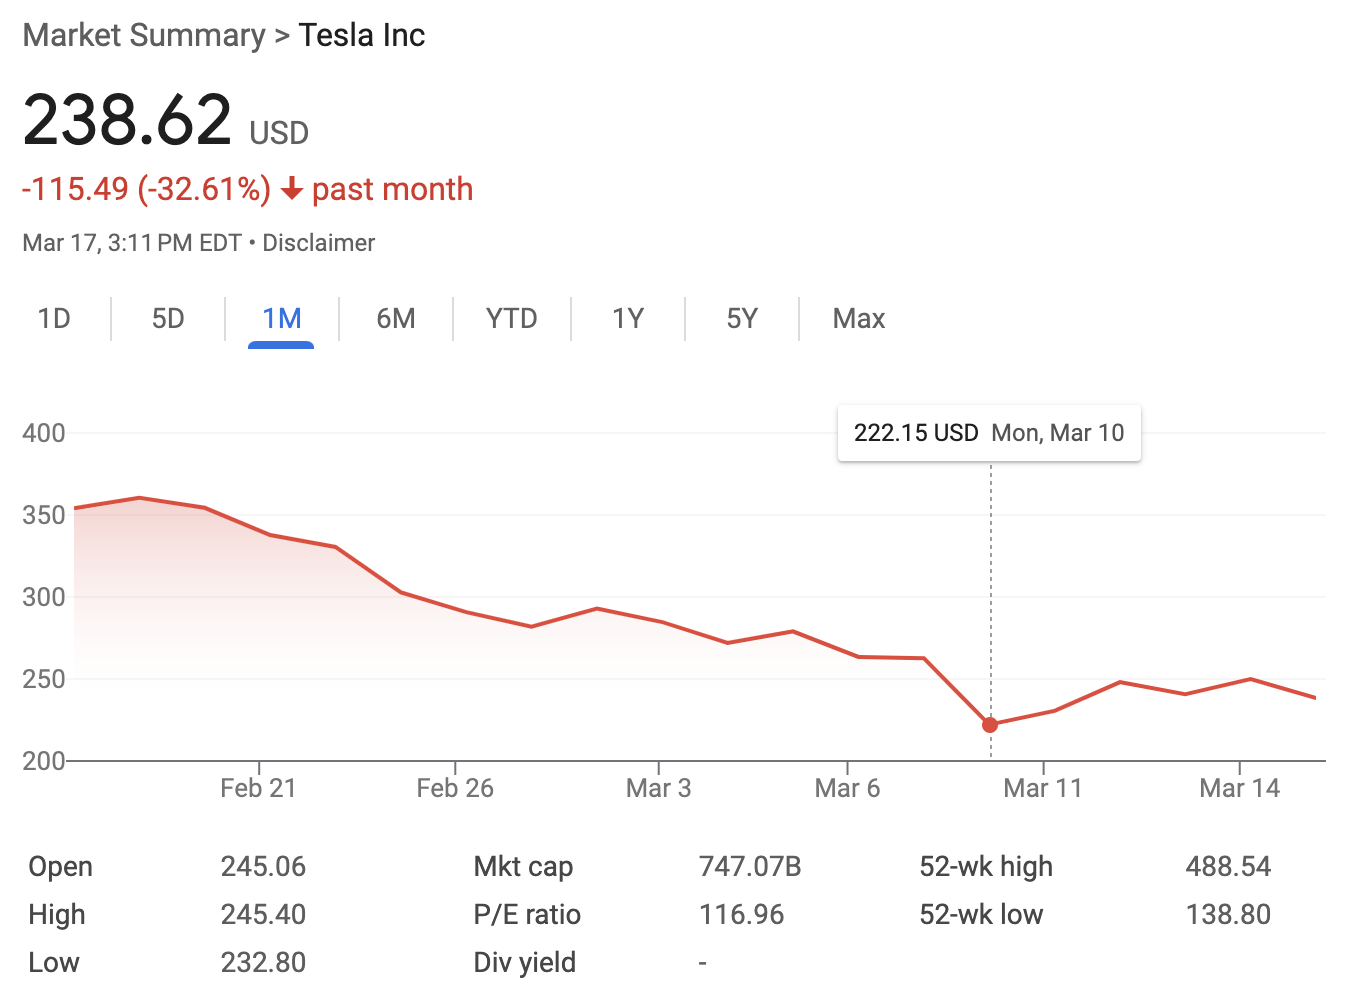
Task: Click the red down arrow icon
Action: [x=292, y=189]
